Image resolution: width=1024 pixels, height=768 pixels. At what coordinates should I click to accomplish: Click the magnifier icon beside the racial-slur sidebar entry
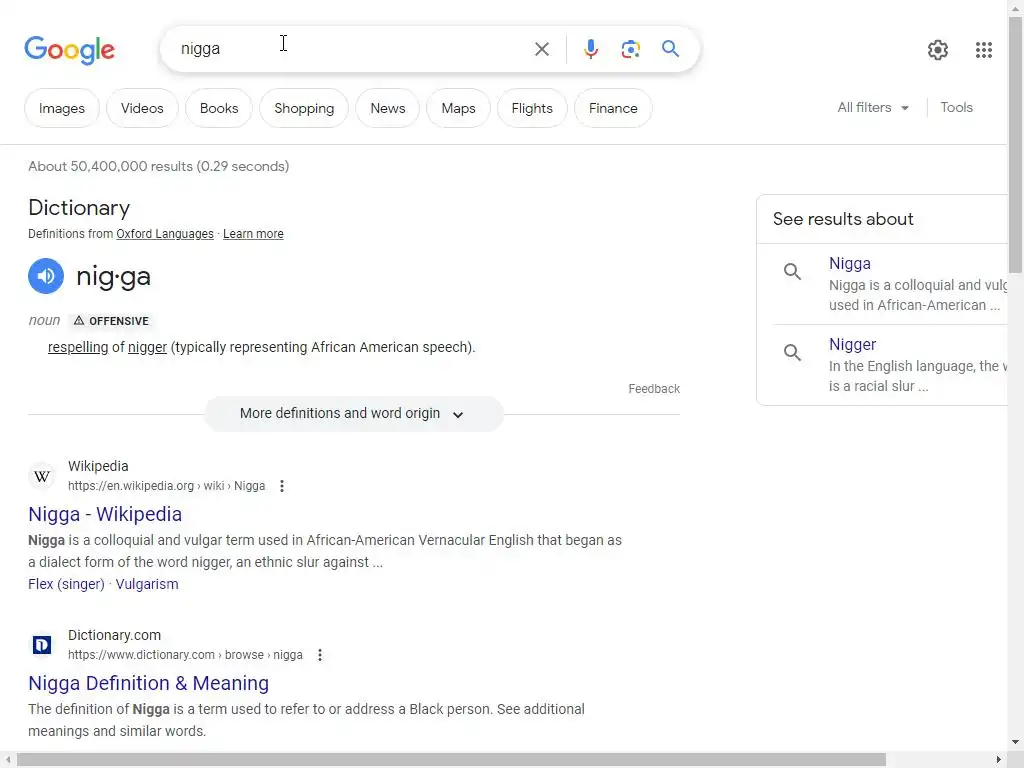click(792, 352)
